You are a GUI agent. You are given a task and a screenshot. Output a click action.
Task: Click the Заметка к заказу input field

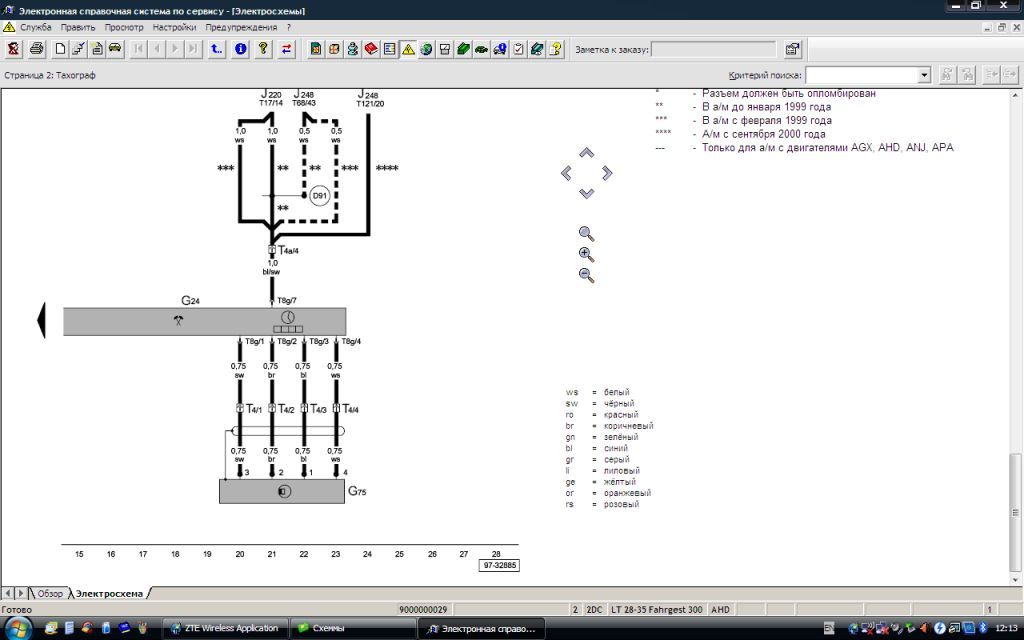(x=713, y=49)
